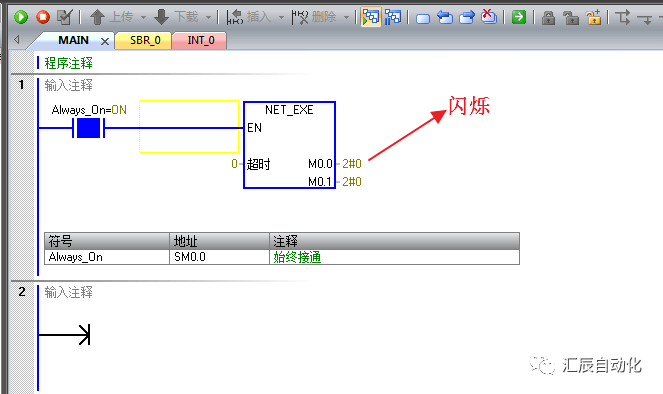Click the 超时 parameter value 0

pyautogui.click(x=234, y=164)
